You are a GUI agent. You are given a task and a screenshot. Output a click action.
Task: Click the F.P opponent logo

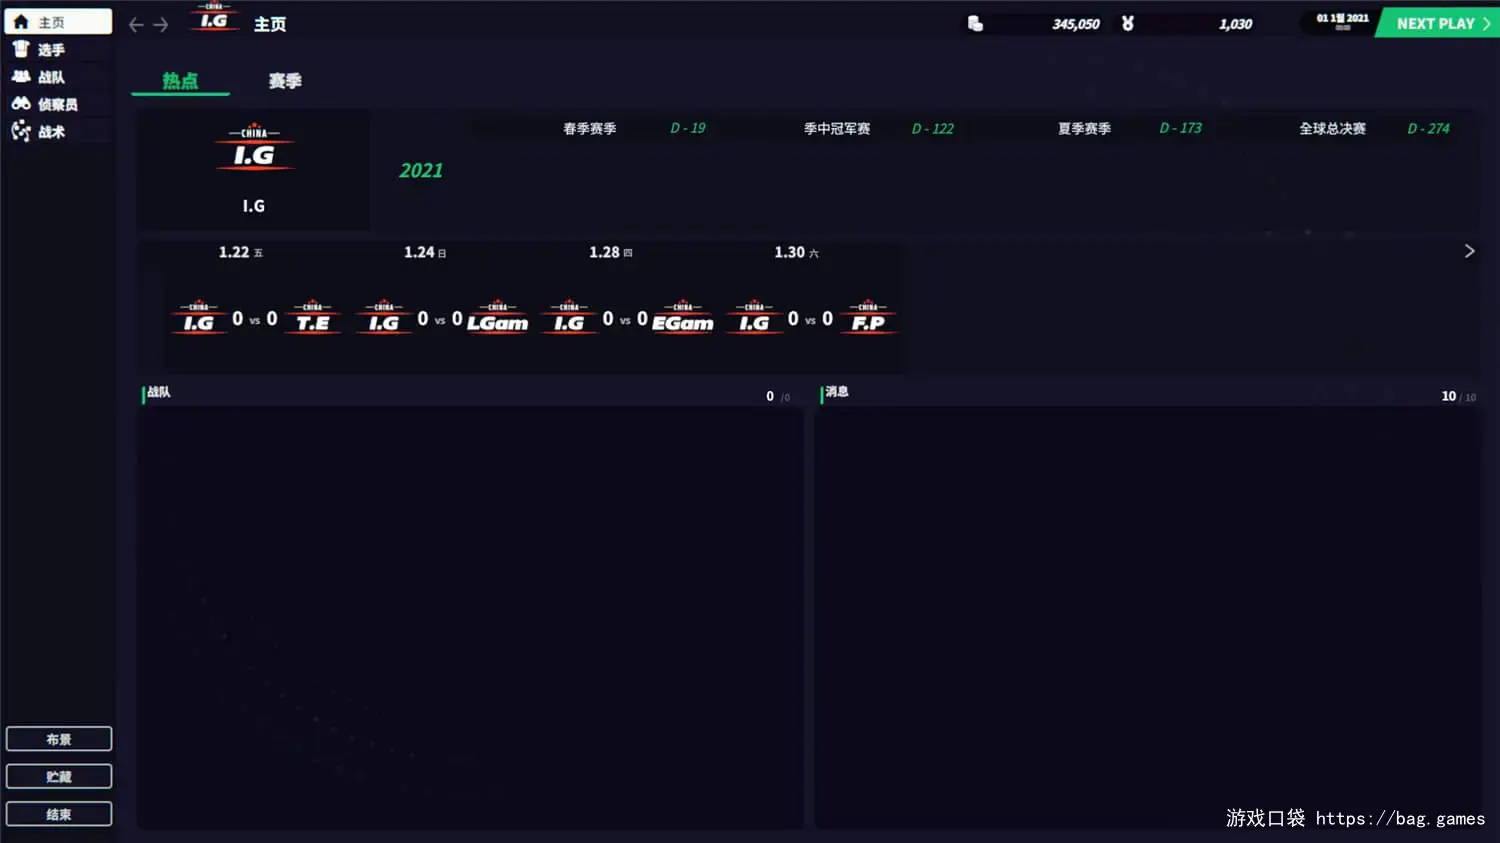click(x=868, y=318)
